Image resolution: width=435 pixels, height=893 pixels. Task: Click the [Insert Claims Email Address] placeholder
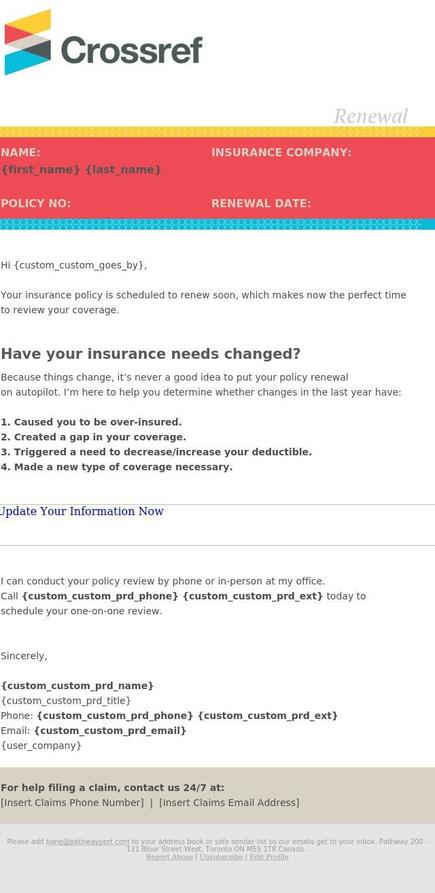(229, 803)
